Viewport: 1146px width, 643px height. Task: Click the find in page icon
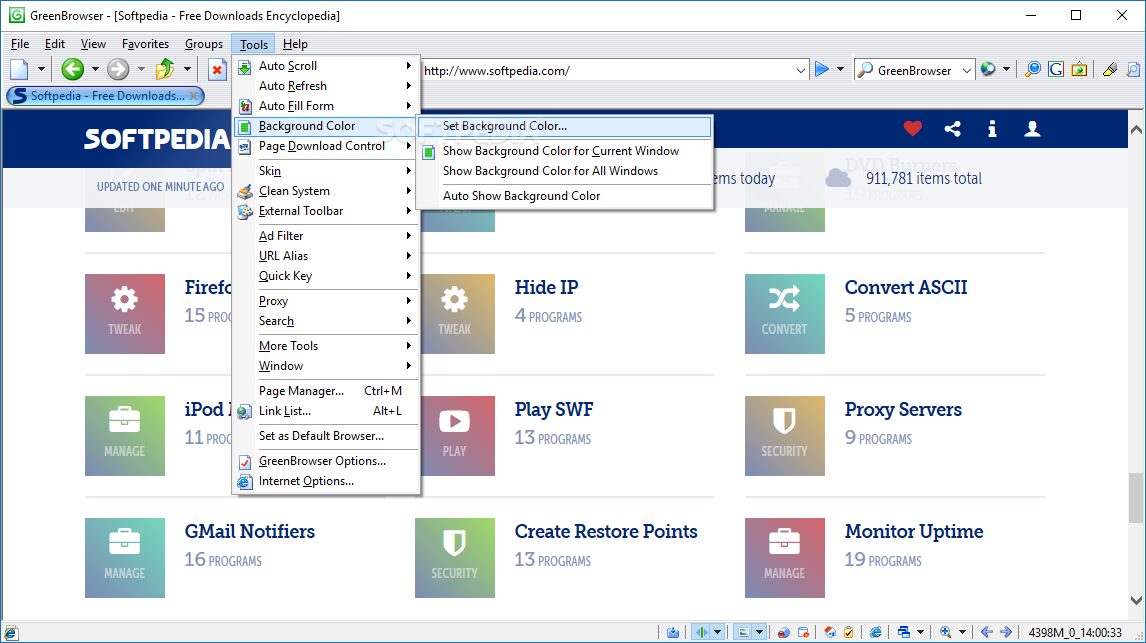1133,69
